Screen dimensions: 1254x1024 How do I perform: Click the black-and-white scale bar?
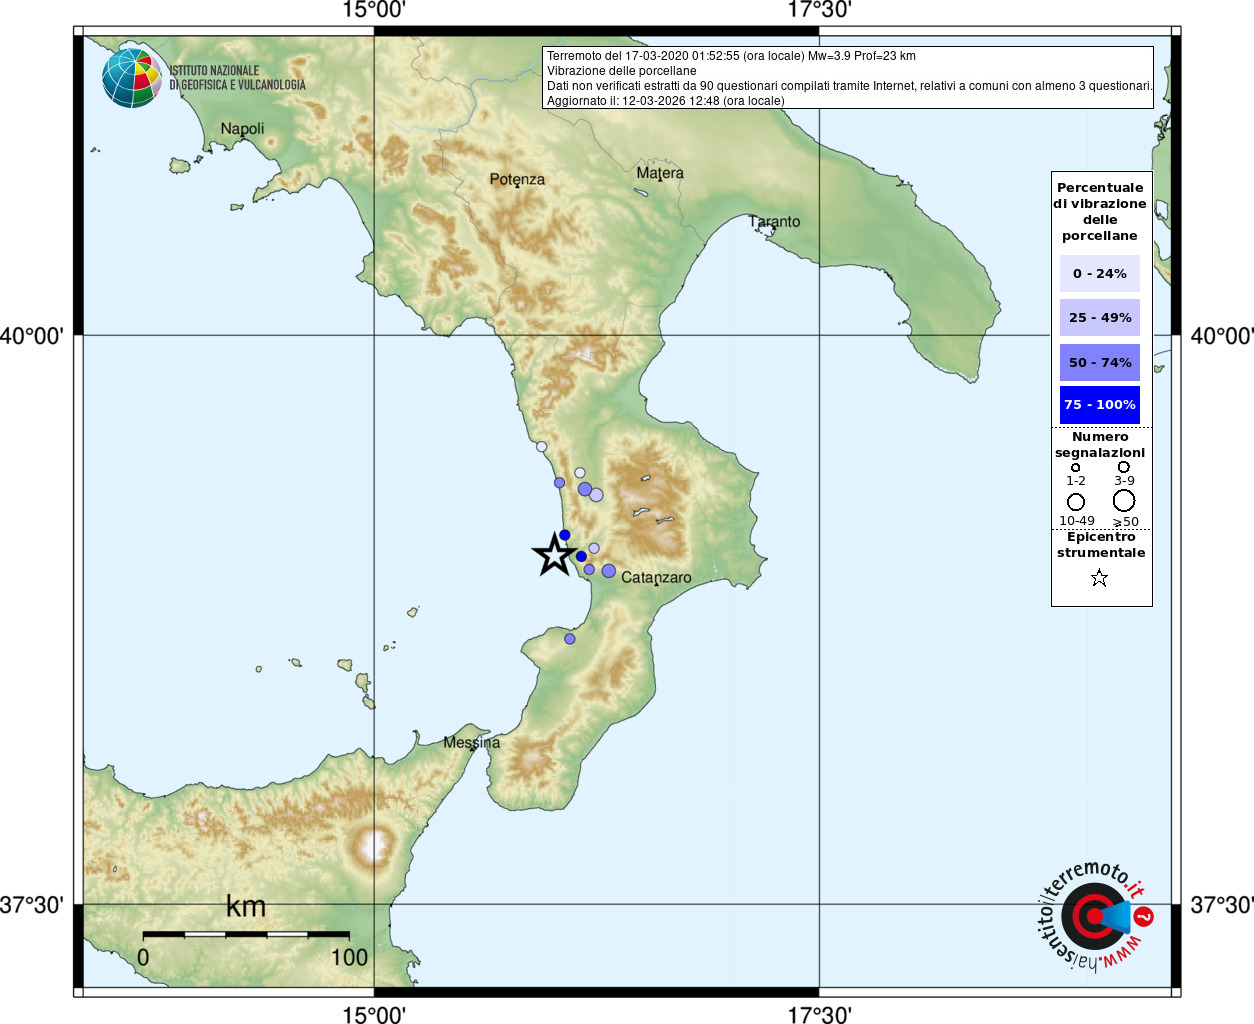[246, 935]
